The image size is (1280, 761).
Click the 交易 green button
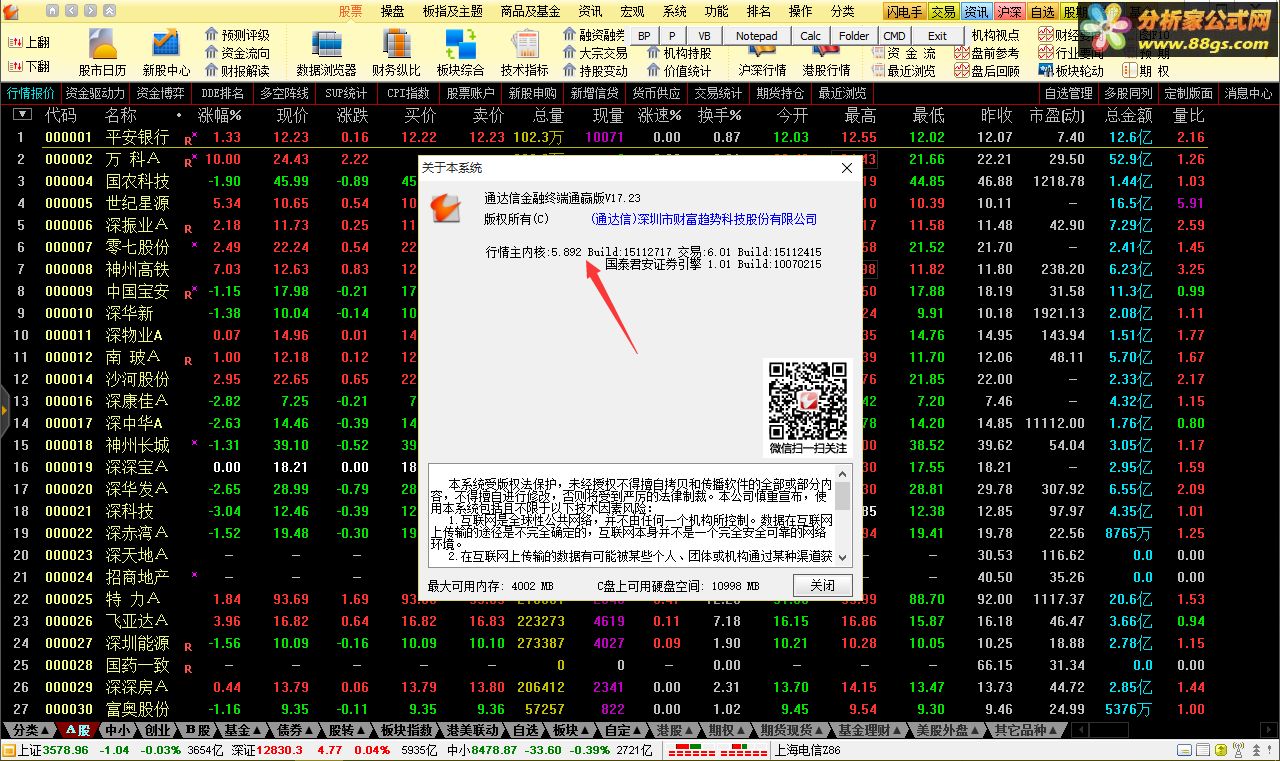tap(942, 12)
